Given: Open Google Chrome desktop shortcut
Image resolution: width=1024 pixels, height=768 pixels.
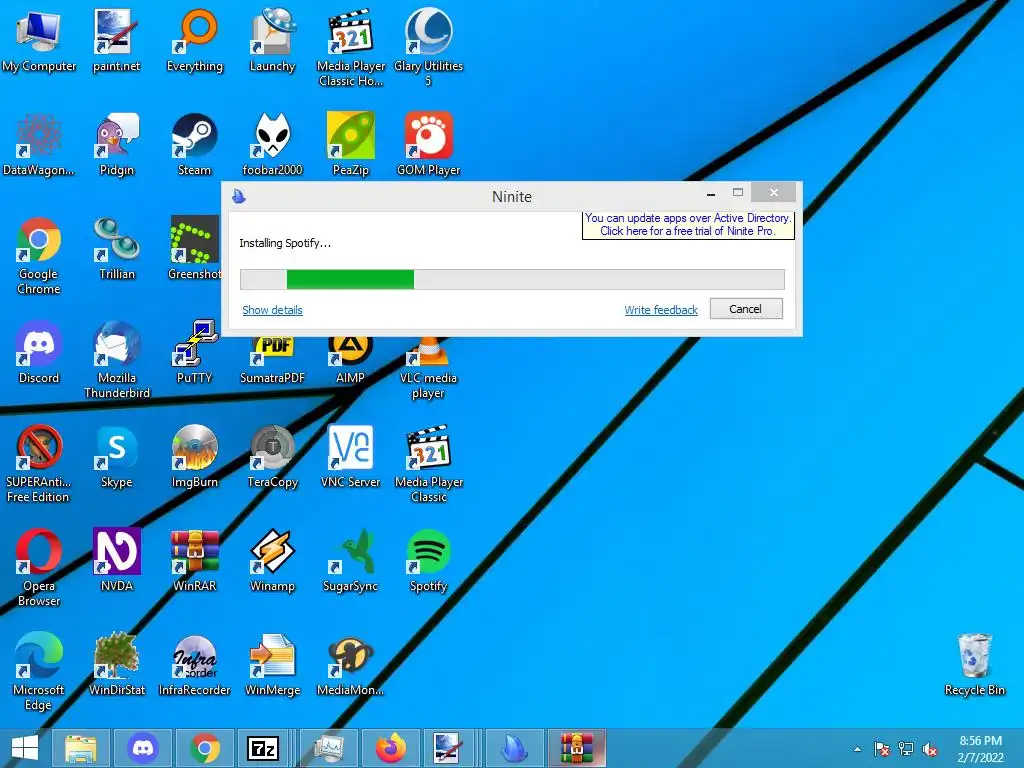Looking at the screenshot, I should pos(39,256).
